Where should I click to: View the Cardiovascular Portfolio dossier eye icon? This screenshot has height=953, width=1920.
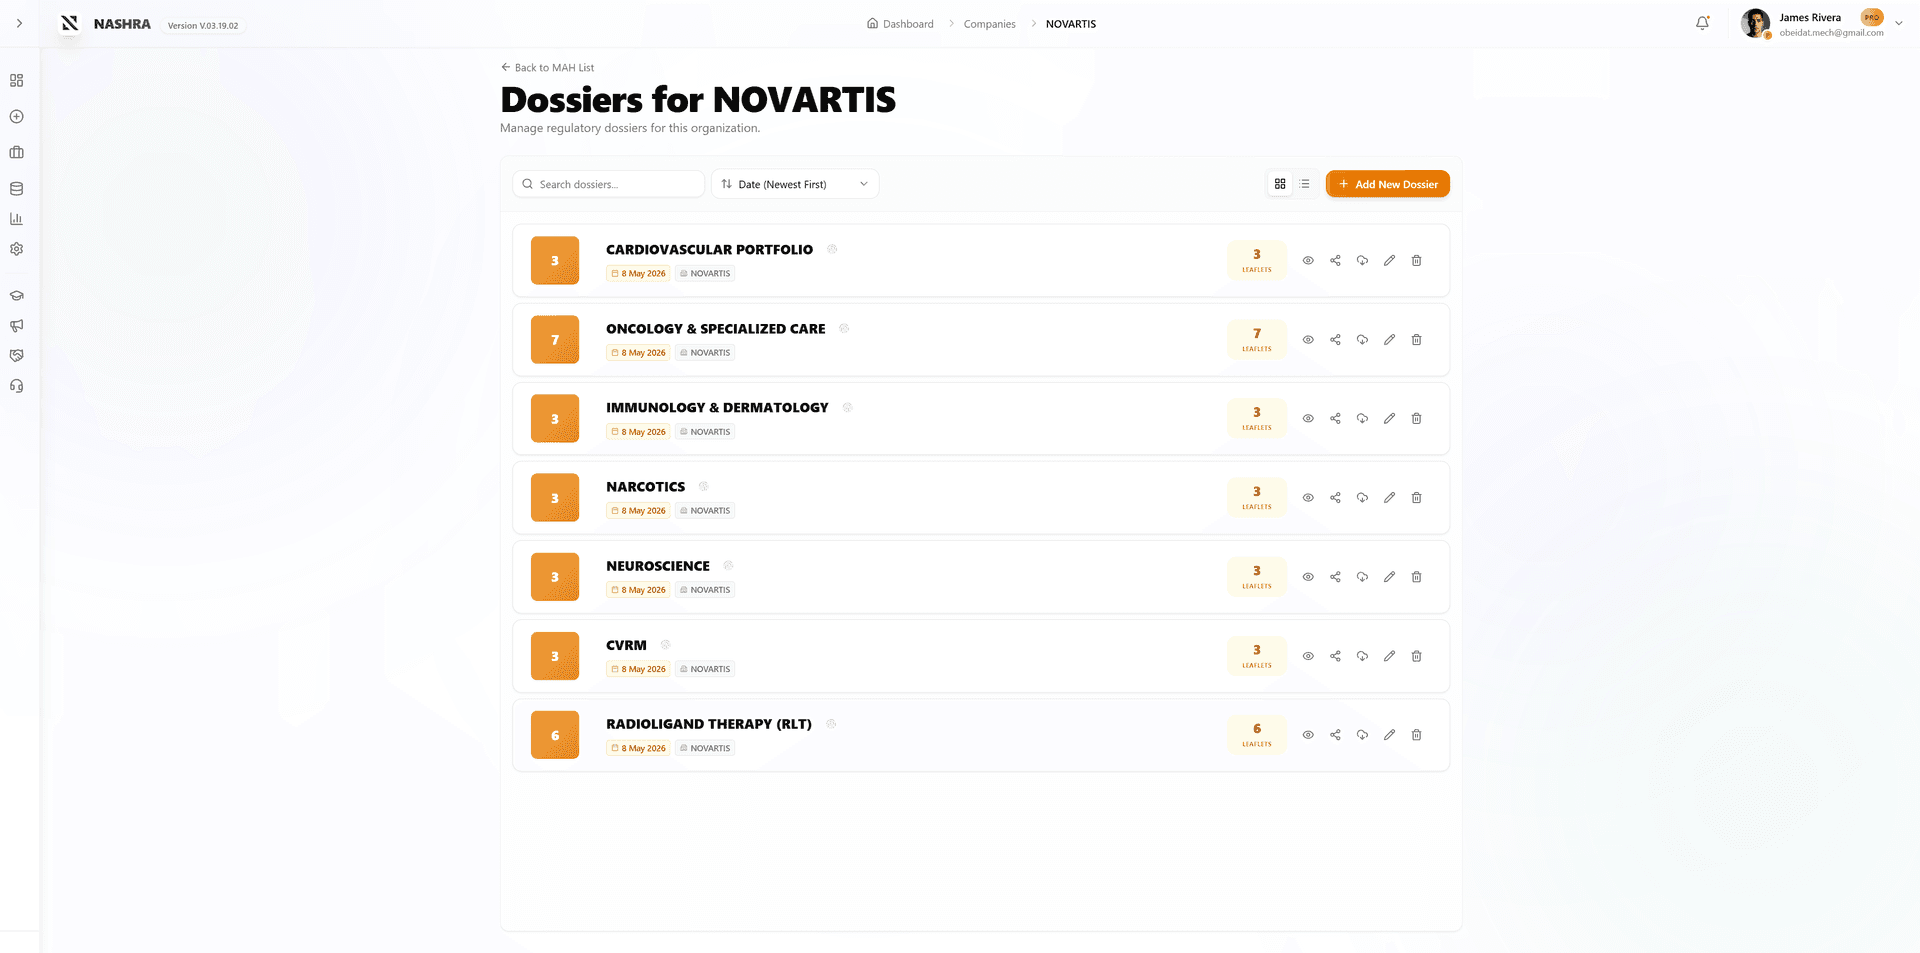(1308, 260)
